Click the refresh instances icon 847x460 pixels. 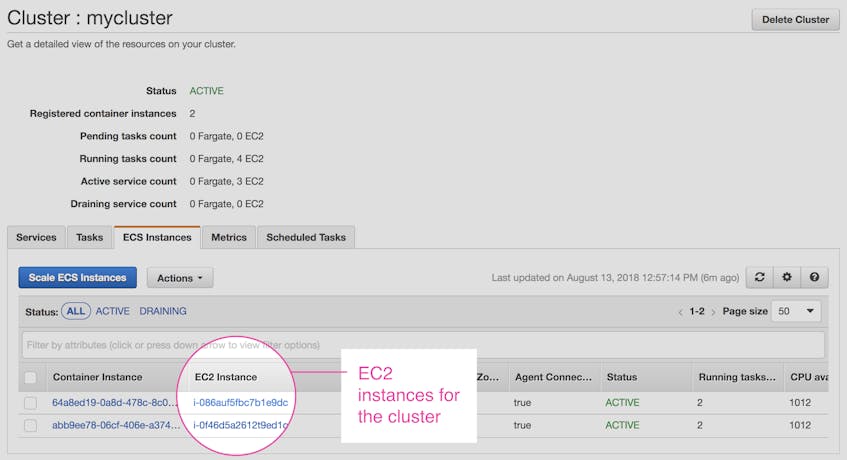tap(759, 278)
